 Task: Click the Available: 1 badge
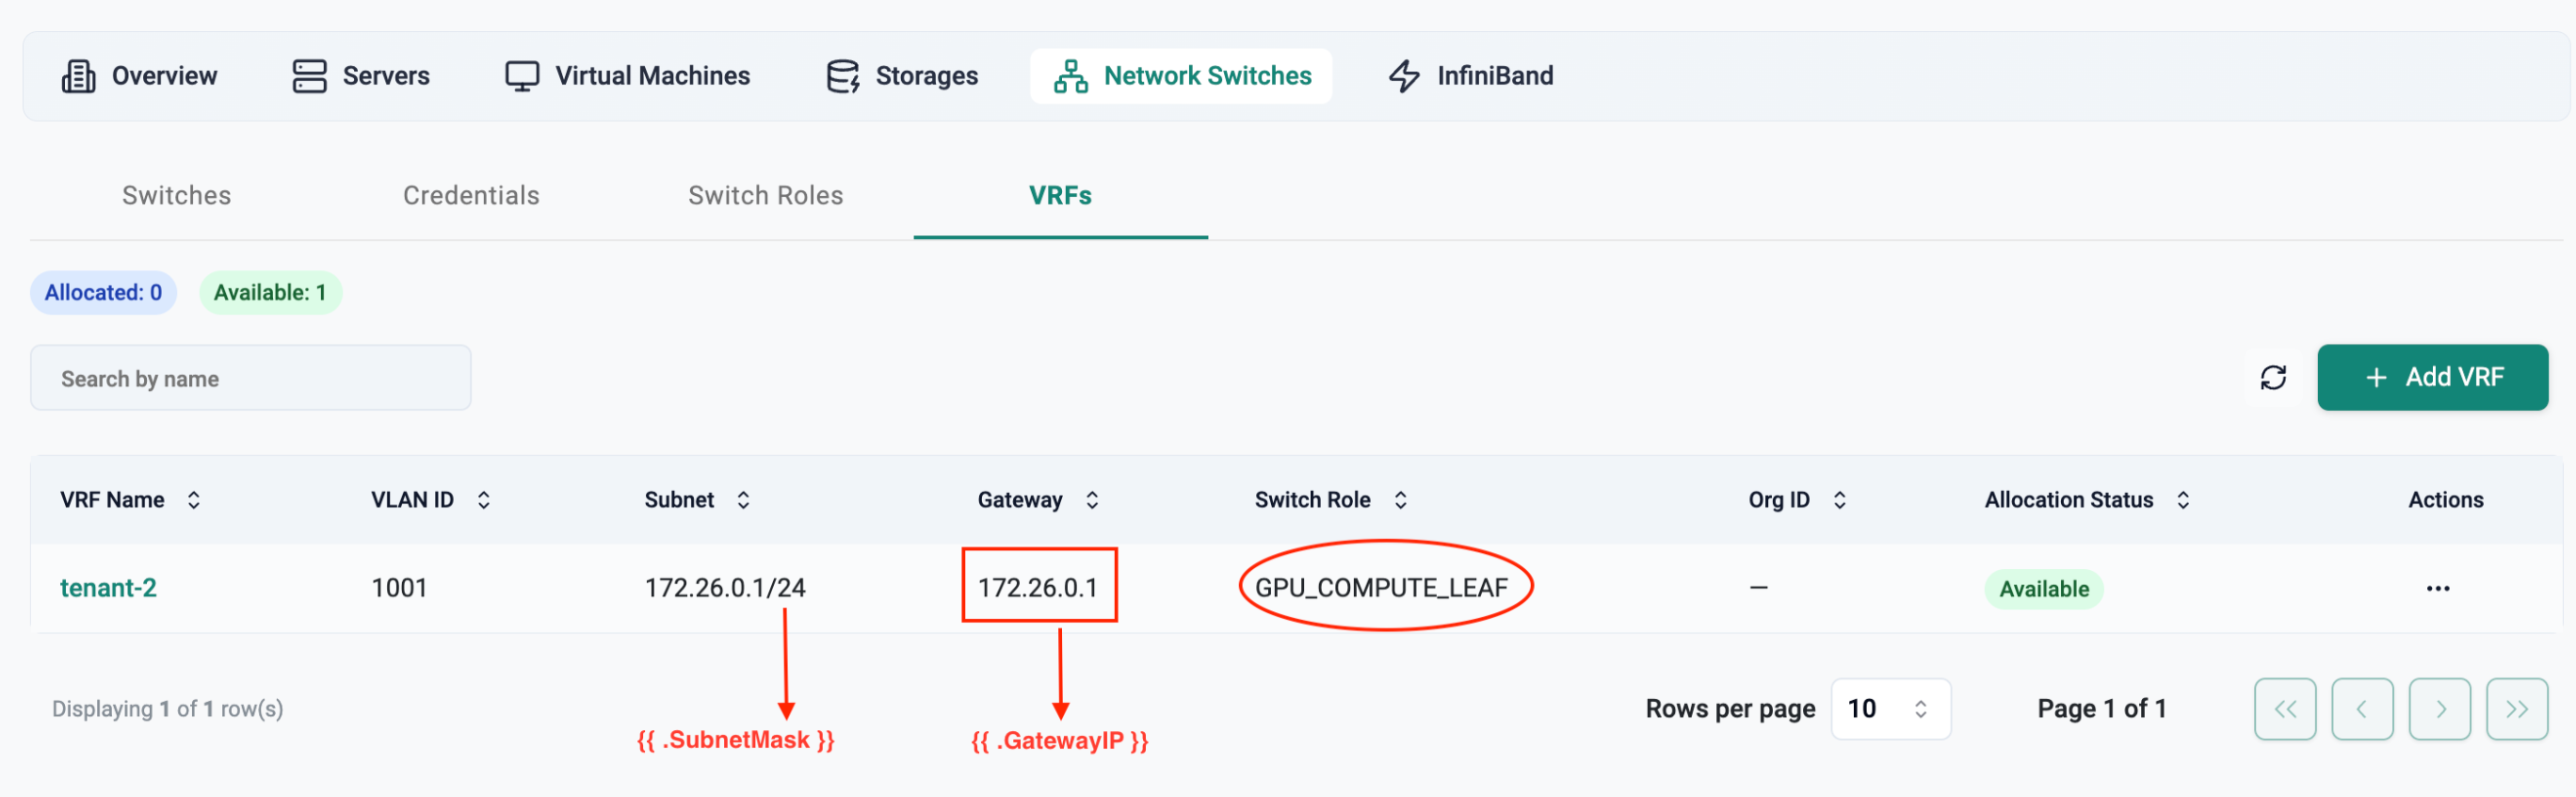(x=270, y=293)
